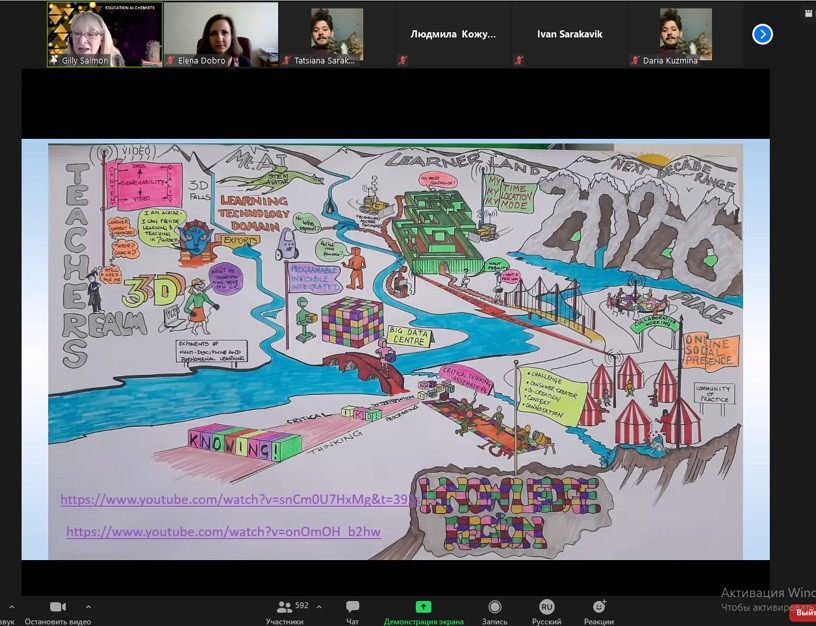This screenshot has height=626, width=816.
Task: Select the Ivan Sarakavik participant tile
Action: click(569, 34)
